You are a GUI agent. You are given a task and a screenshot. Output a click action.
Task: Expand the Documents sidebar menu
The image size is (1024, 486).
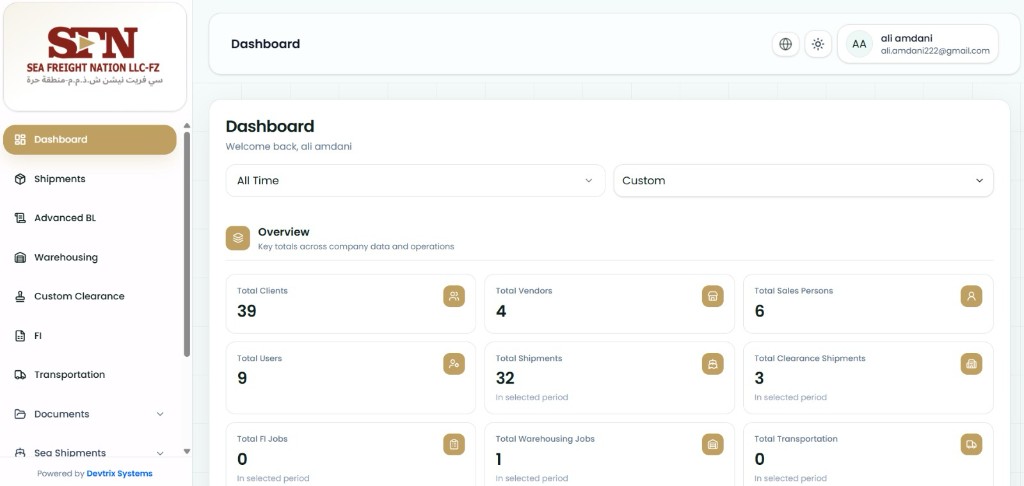(89, 414)
